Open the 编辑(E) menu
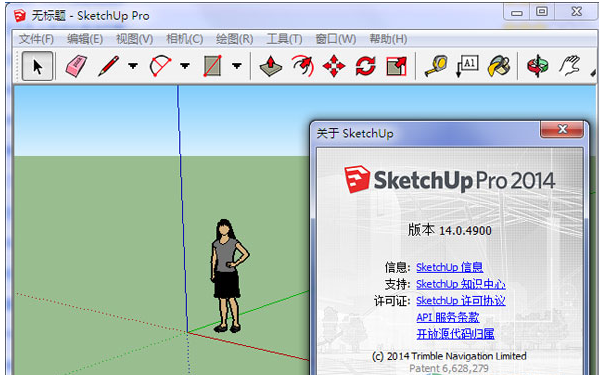The image size is (599, 375). pyautogui.click(x=85, y=39)
